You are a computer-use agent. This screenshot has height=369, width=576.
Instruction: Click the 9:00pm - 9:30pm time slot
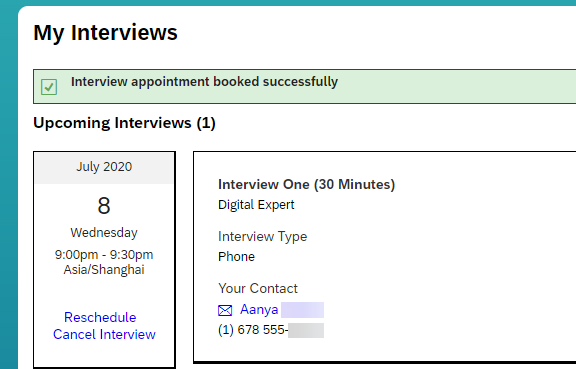pyautogui.click(x=104, y=254)
